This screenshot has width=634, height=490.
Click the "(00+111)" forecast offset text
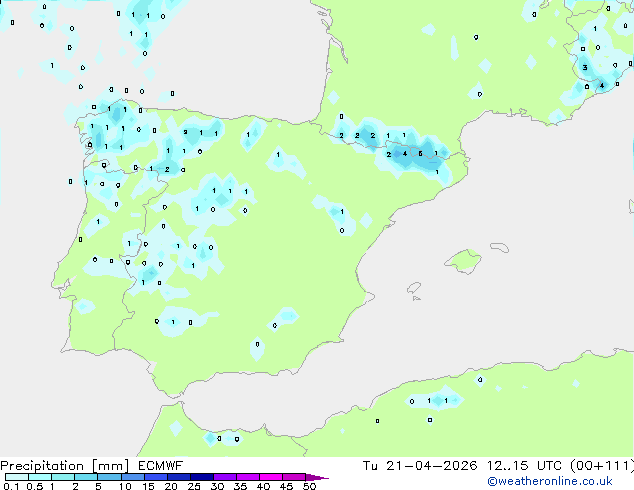tap(602, 466)
